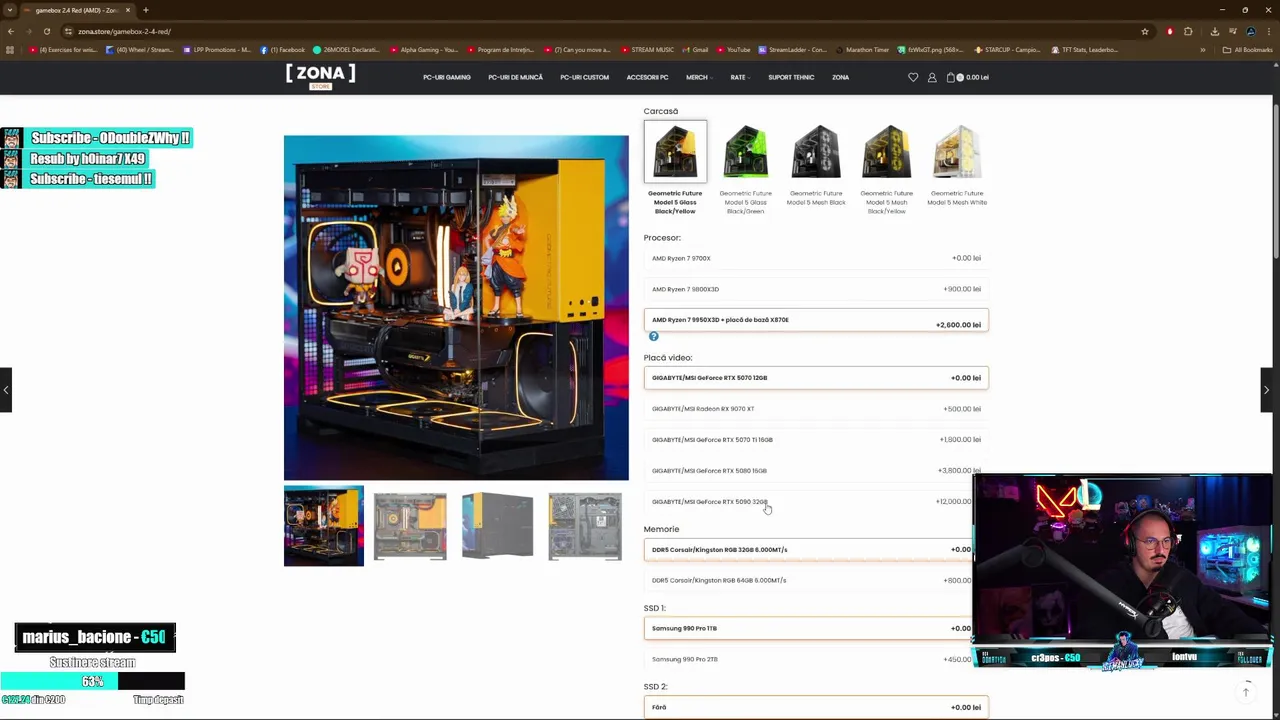Viewport: 1280px width, 720px height.
Task: Click the browser address bar URL
Action: [x=125, y=31]
